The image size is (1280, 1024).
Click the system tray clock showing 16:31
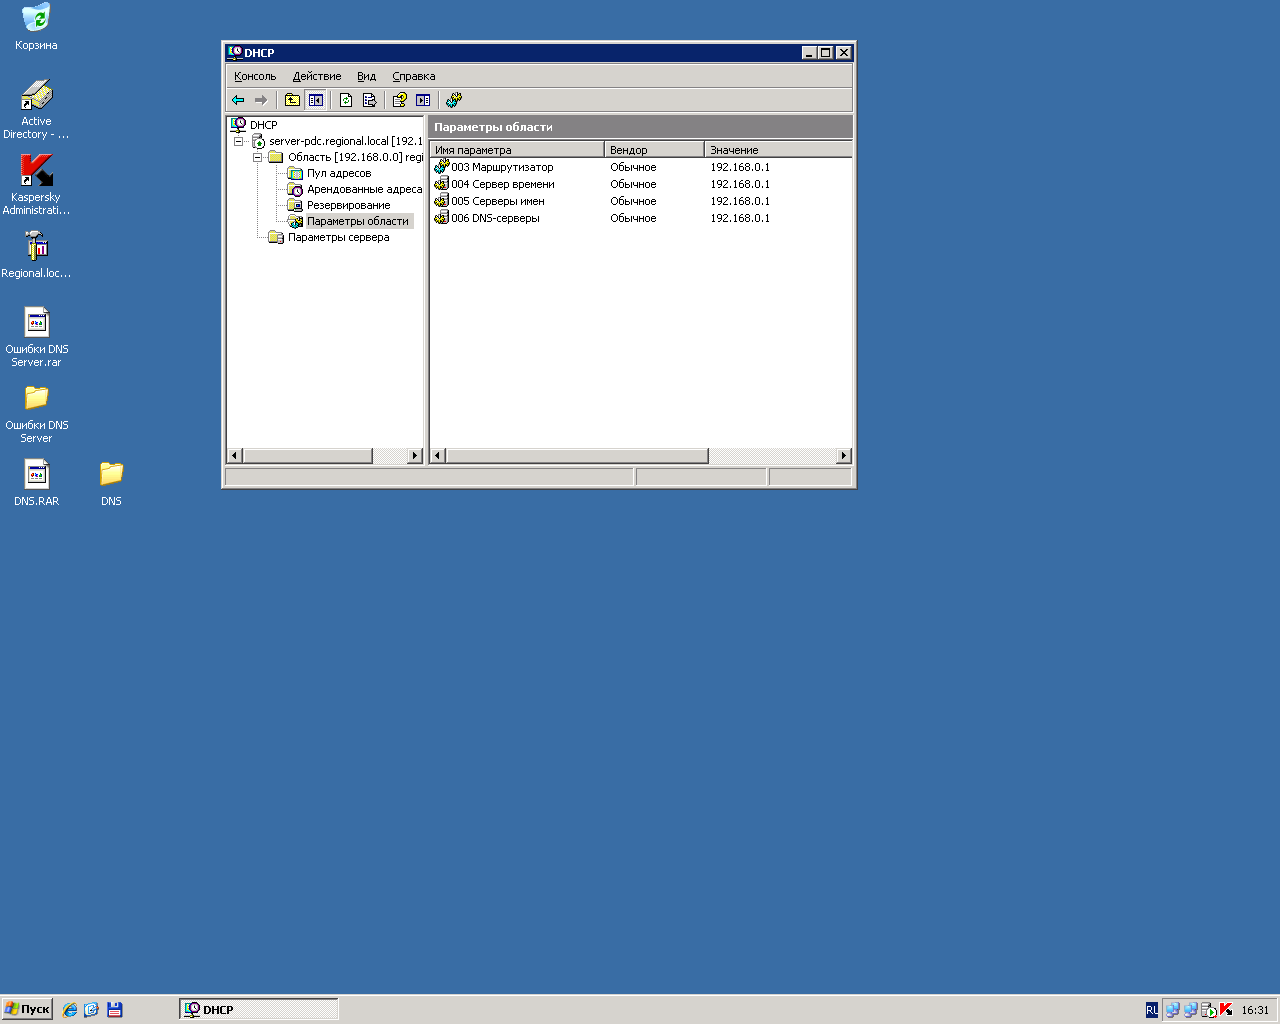pyautogui.click(x=1255, y=1010)
